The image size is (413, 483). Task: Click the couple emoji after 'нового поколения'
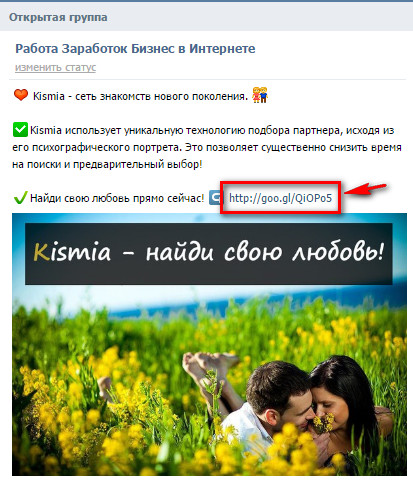click(260, 95)
